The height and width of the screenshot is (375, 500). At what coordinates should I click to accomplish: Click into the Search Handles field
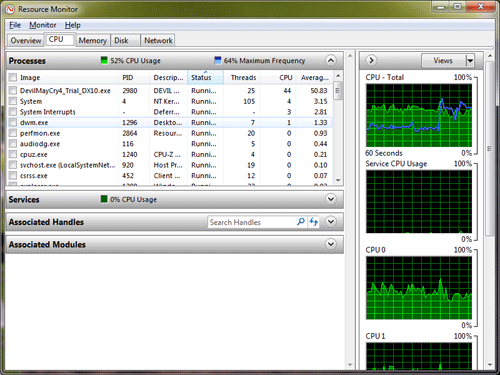pyautogui.click(x=251, y=222)
